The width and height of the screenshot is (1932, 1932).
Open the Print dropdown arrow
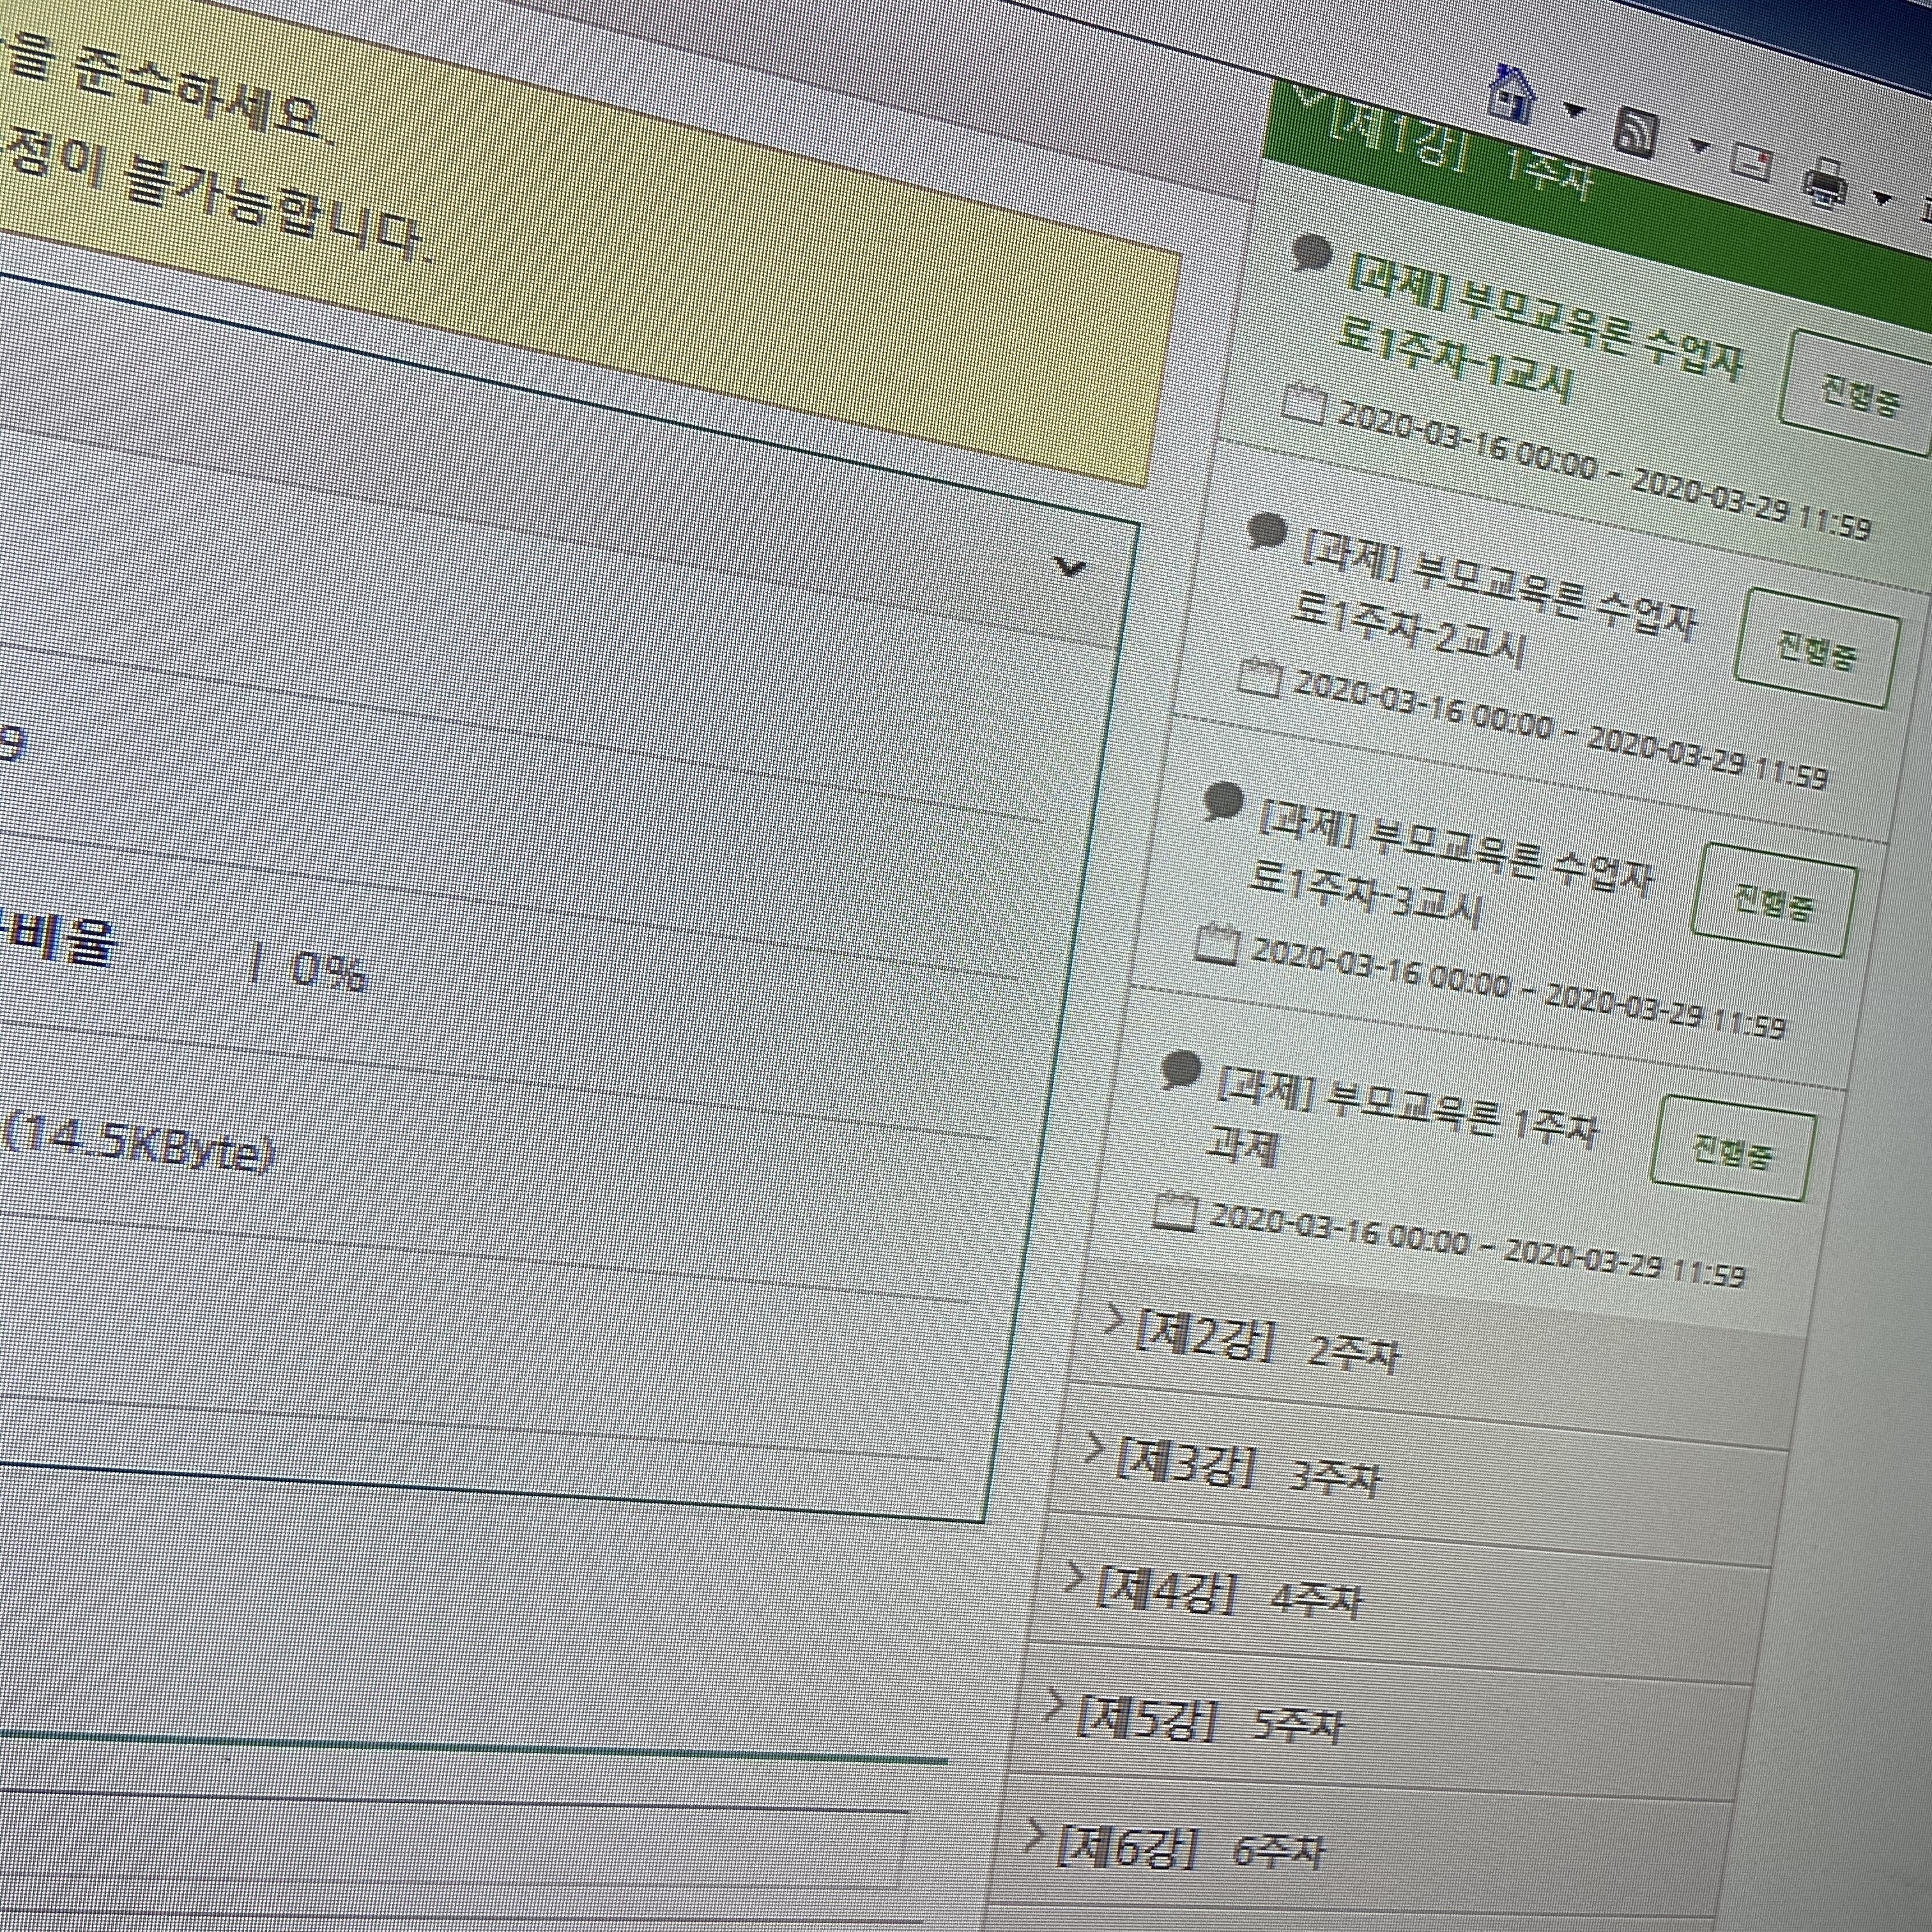(x=1882, y=198)
